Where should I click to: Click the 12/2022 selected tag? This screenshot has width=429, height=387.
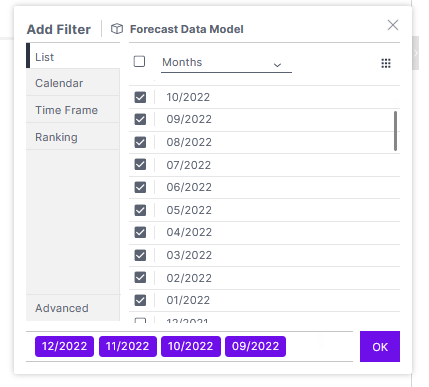(64, 346)
